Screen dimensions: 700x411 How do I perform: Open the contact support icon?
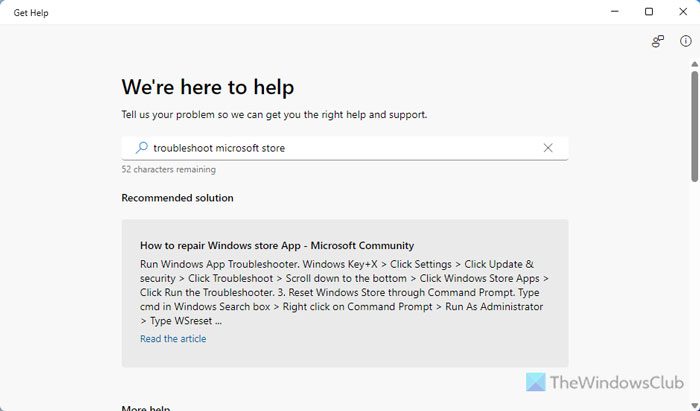pos(658,42)
